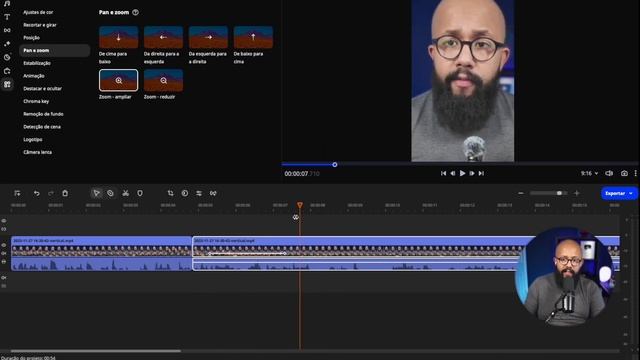The image size is (640, 360).
Task: Open color adjustments circle icon in toolbar
Action: tap(185, 193)
